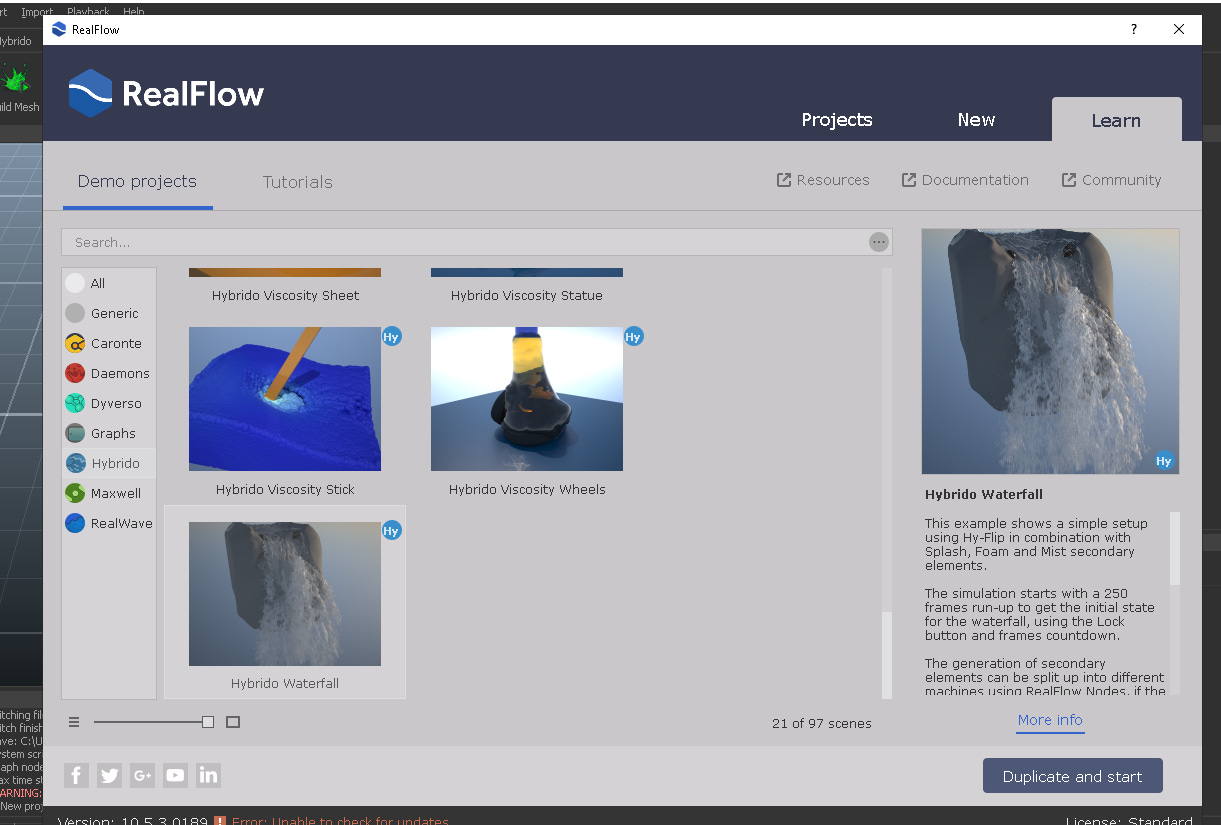Click the 21 of 97 scenes text
Viewport: 1221px width, 825px height.
tap(822, 723)
